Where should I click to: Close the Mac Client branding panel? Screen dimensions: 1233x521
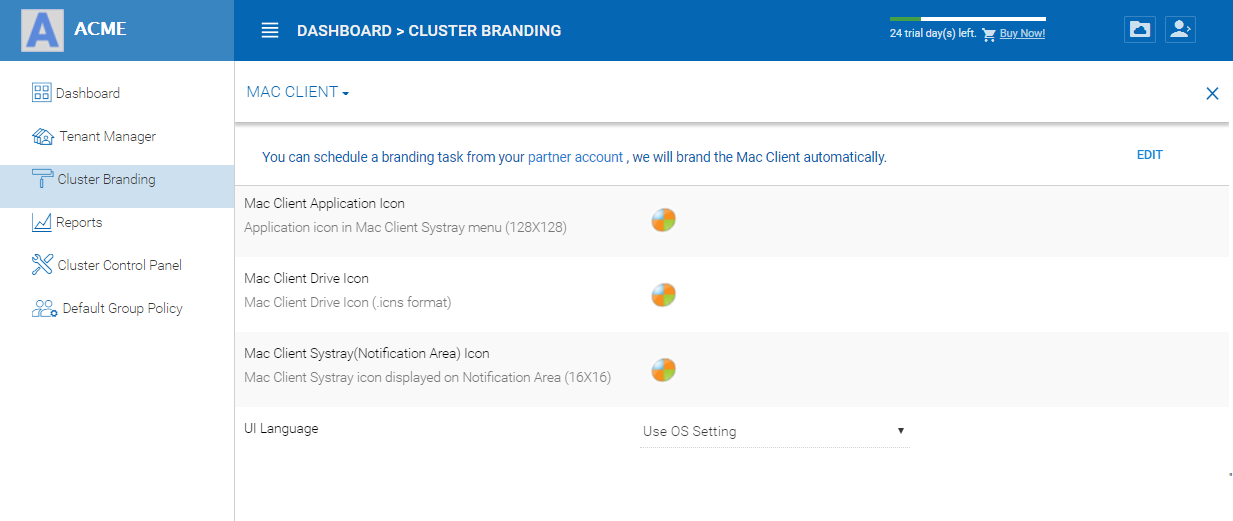[1212, 93]
